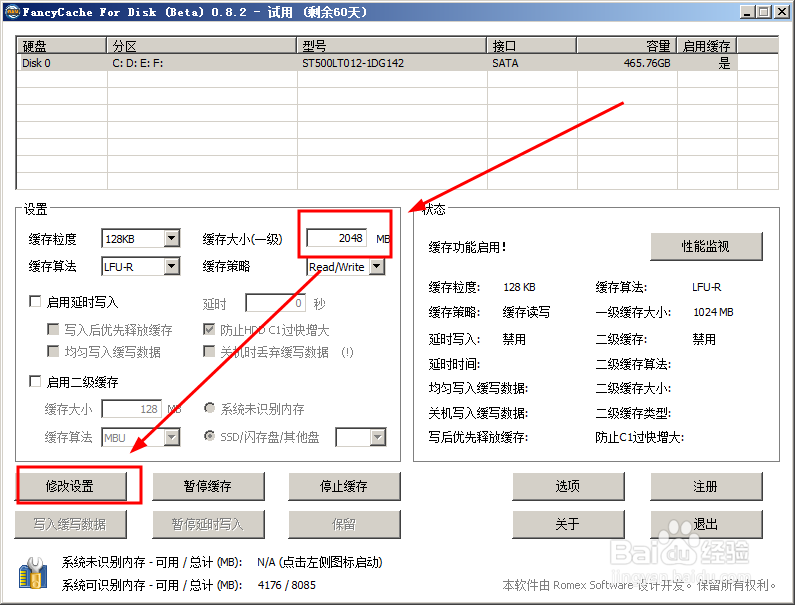Toggle 防止HDD C1过快增大 checkbox
Viewport: 795px width, 605px height.
(x=208, y=330)
